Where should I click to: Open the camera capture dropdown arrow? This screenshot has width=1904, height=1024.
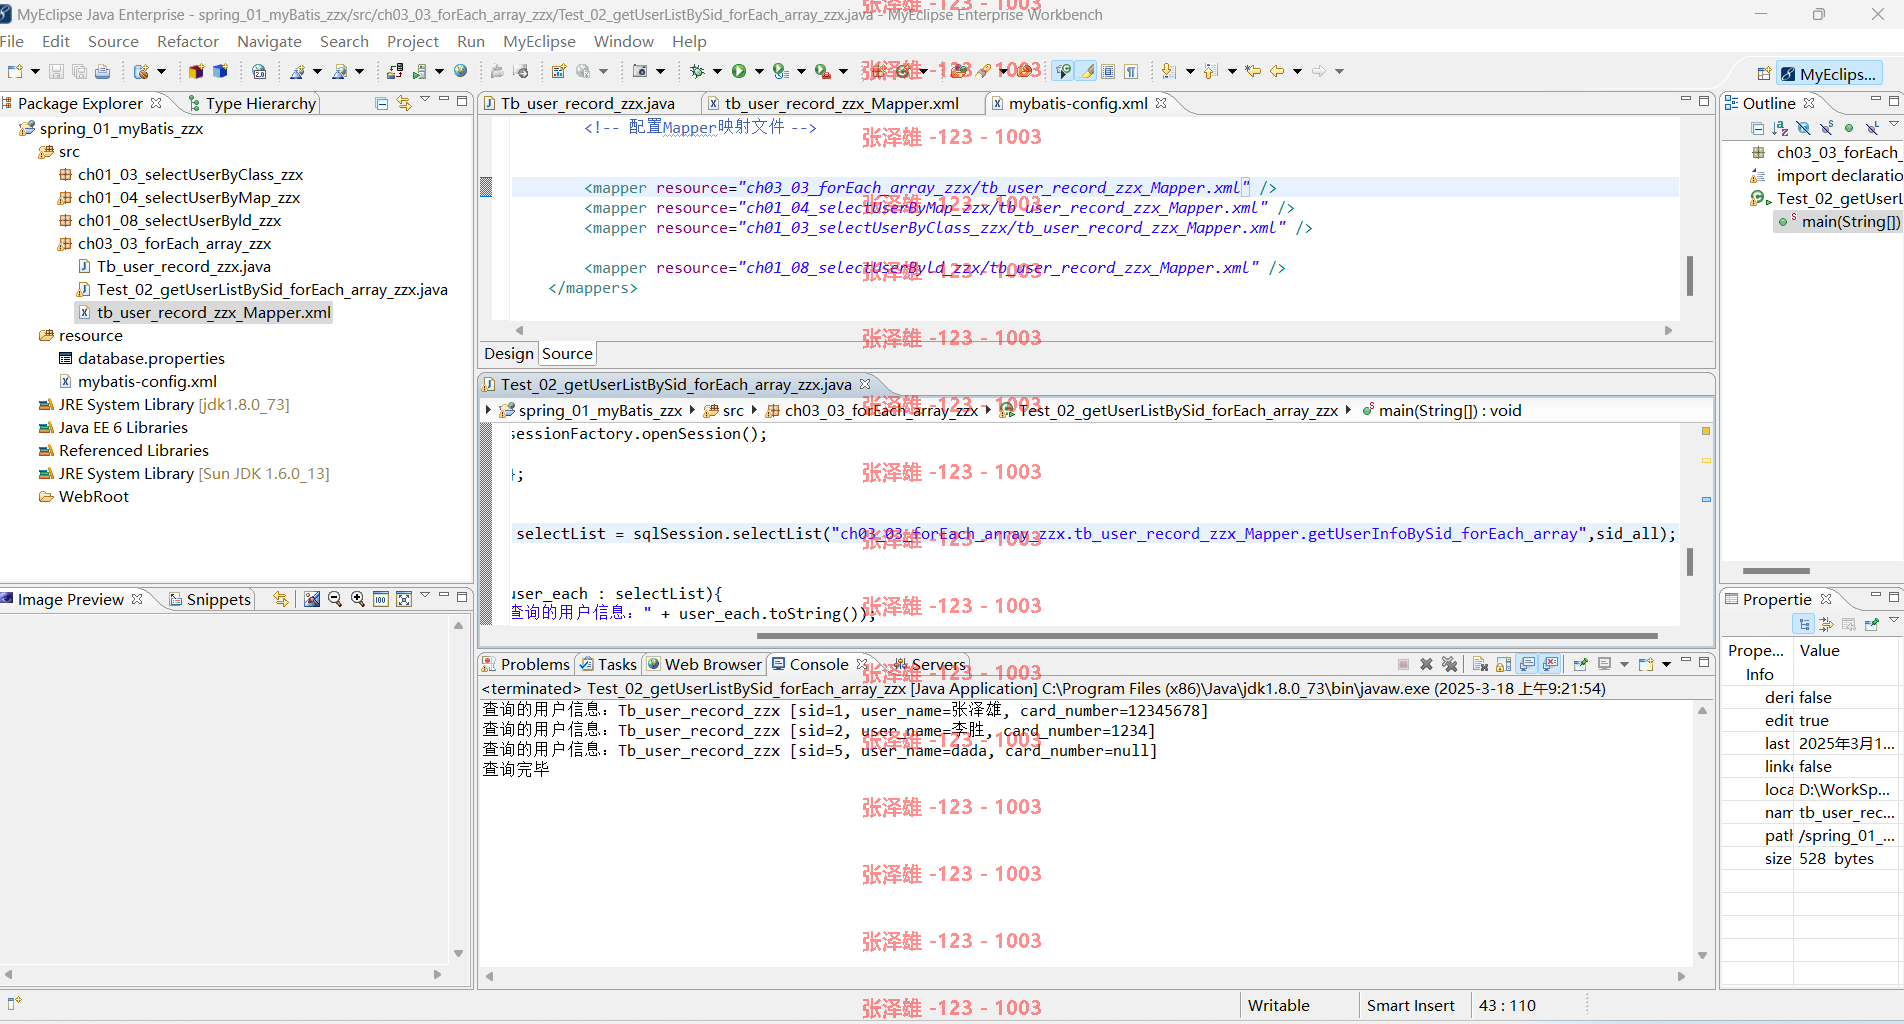point(660,71)
